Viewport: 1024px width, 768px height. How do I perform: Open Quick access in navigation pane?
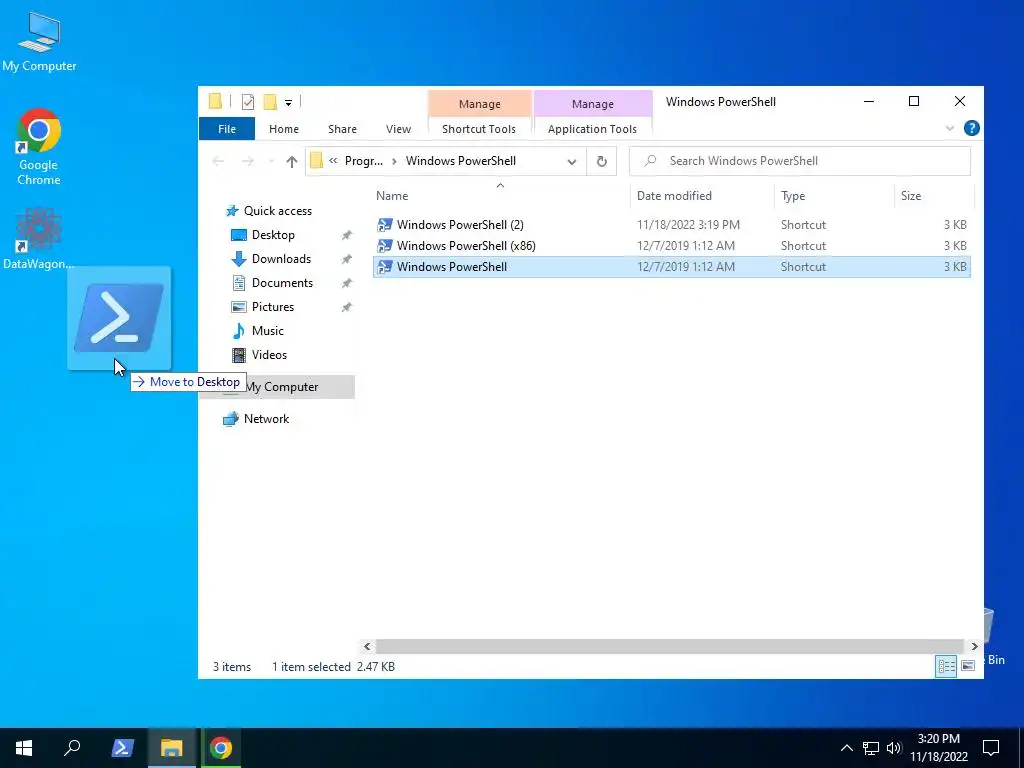pos(278,211)
